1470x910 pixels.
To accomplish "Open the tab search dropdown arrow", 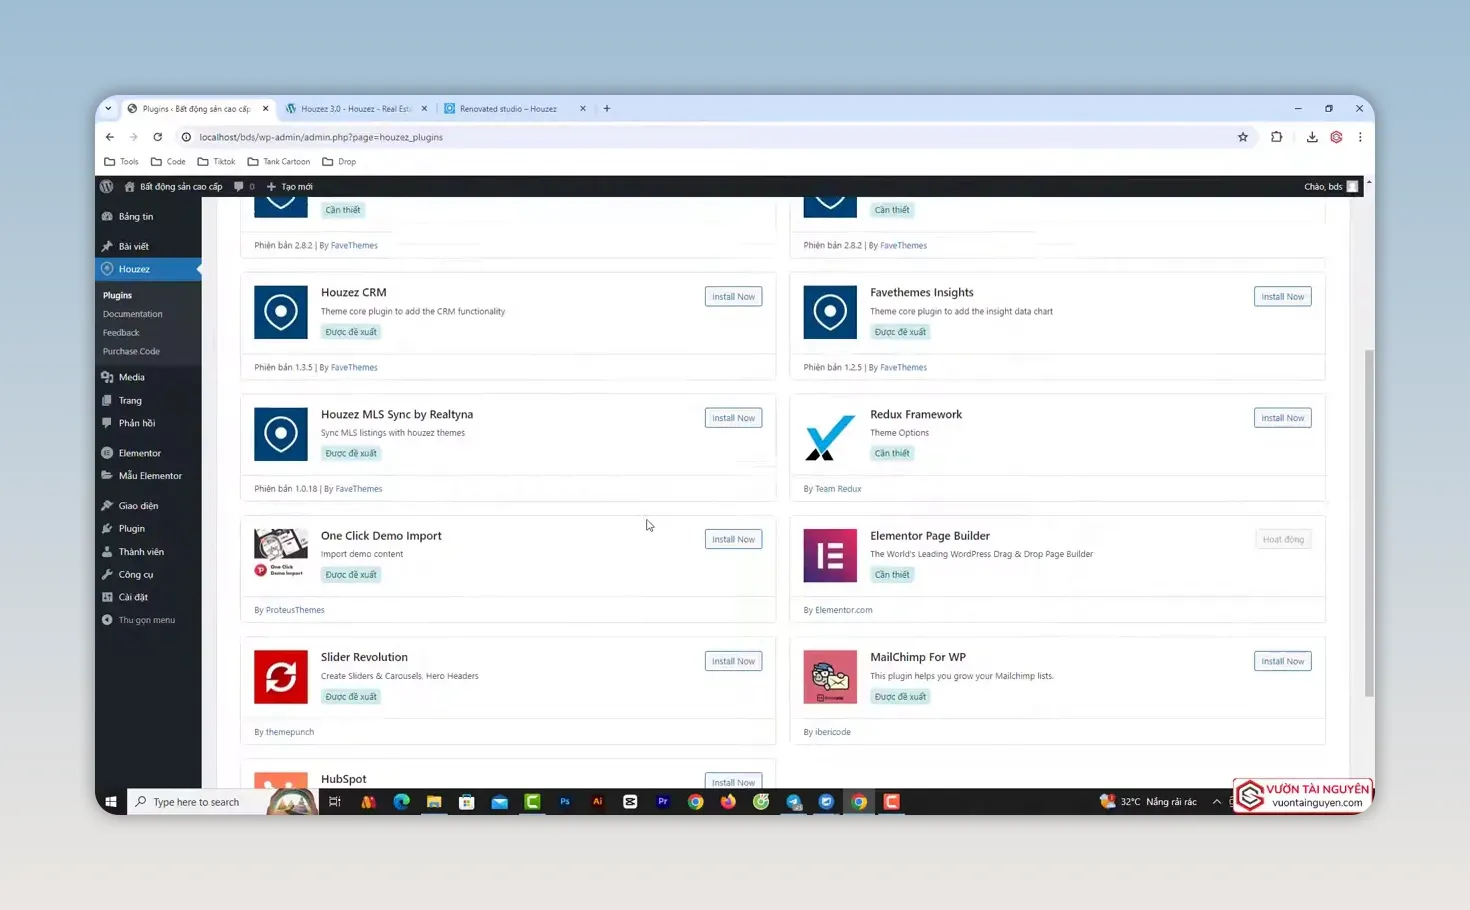I will click(108, 108).
